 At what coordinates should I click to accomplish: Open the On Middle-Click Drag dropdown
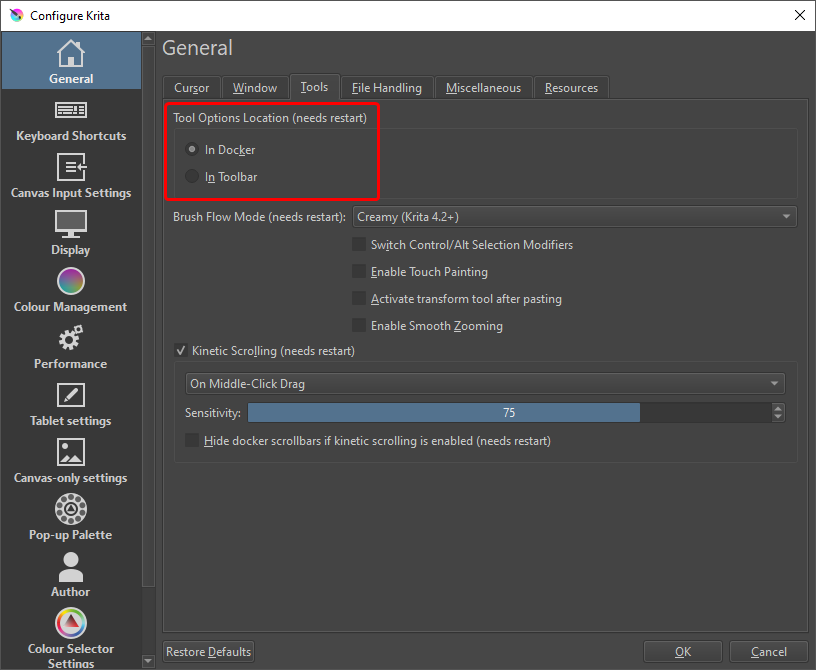pyautogui.click(x=485, y=384)
